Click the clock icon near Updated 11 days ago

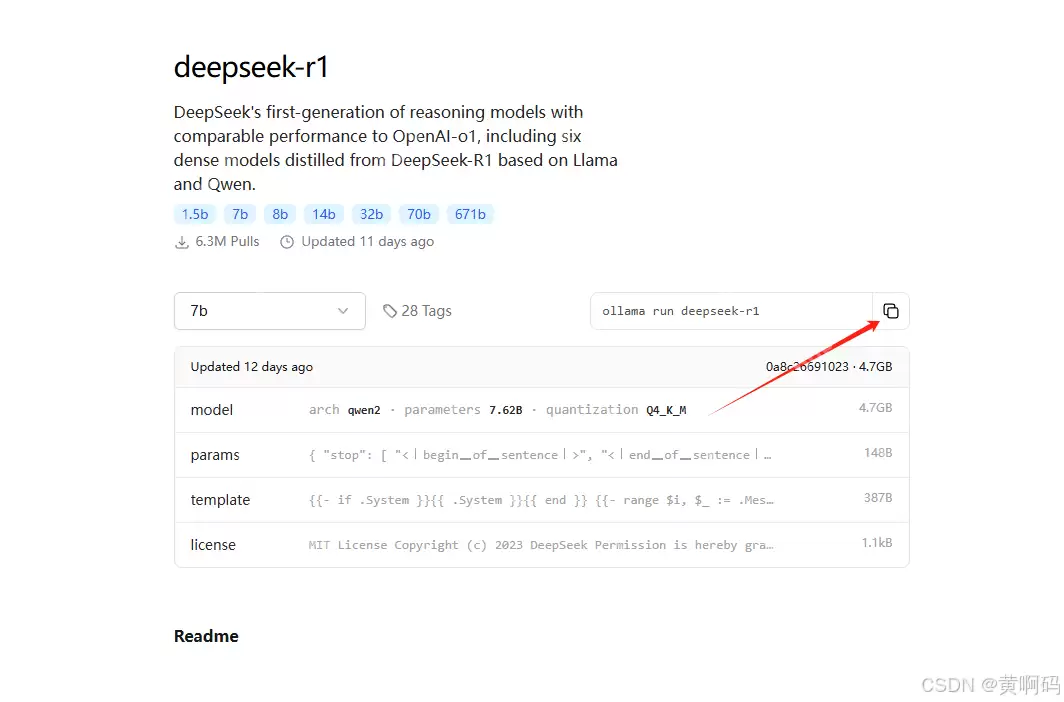pyautogui.click(x=287, y=241)
